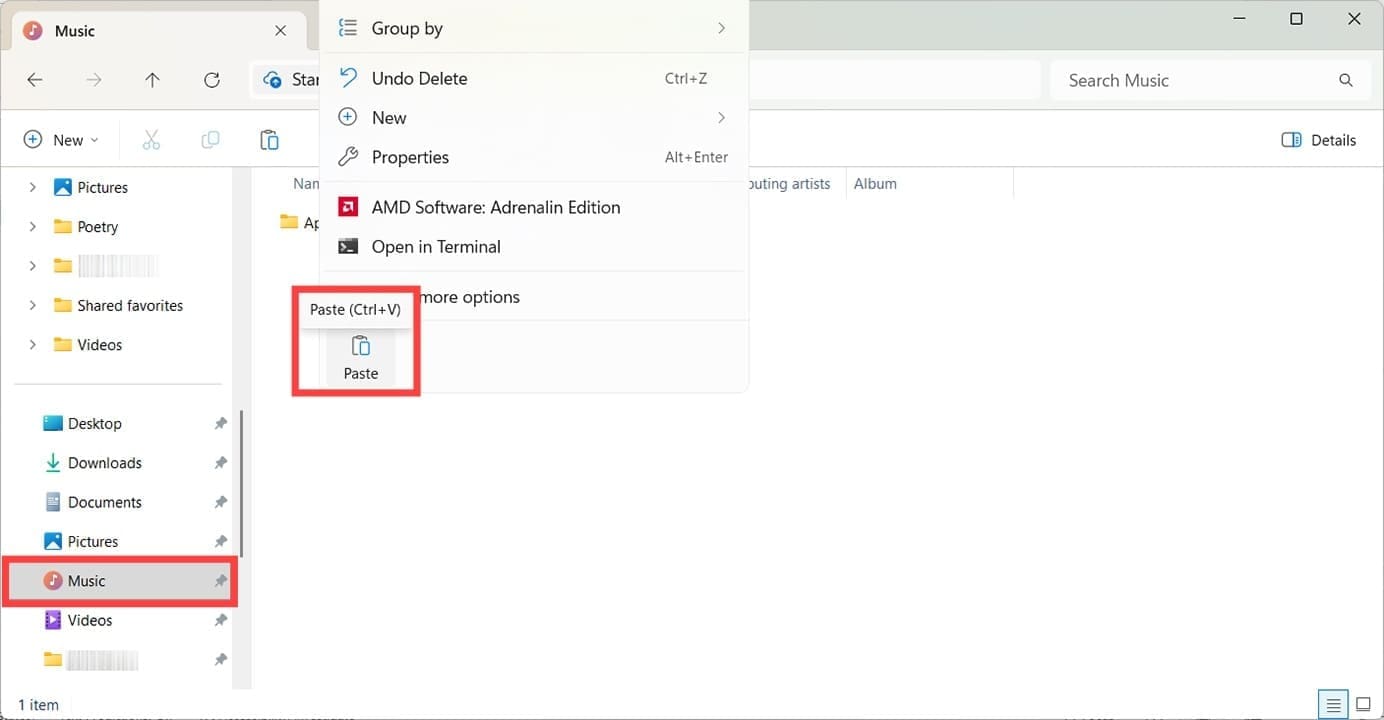Click the Properties wrench icon

tap(348, 157)
